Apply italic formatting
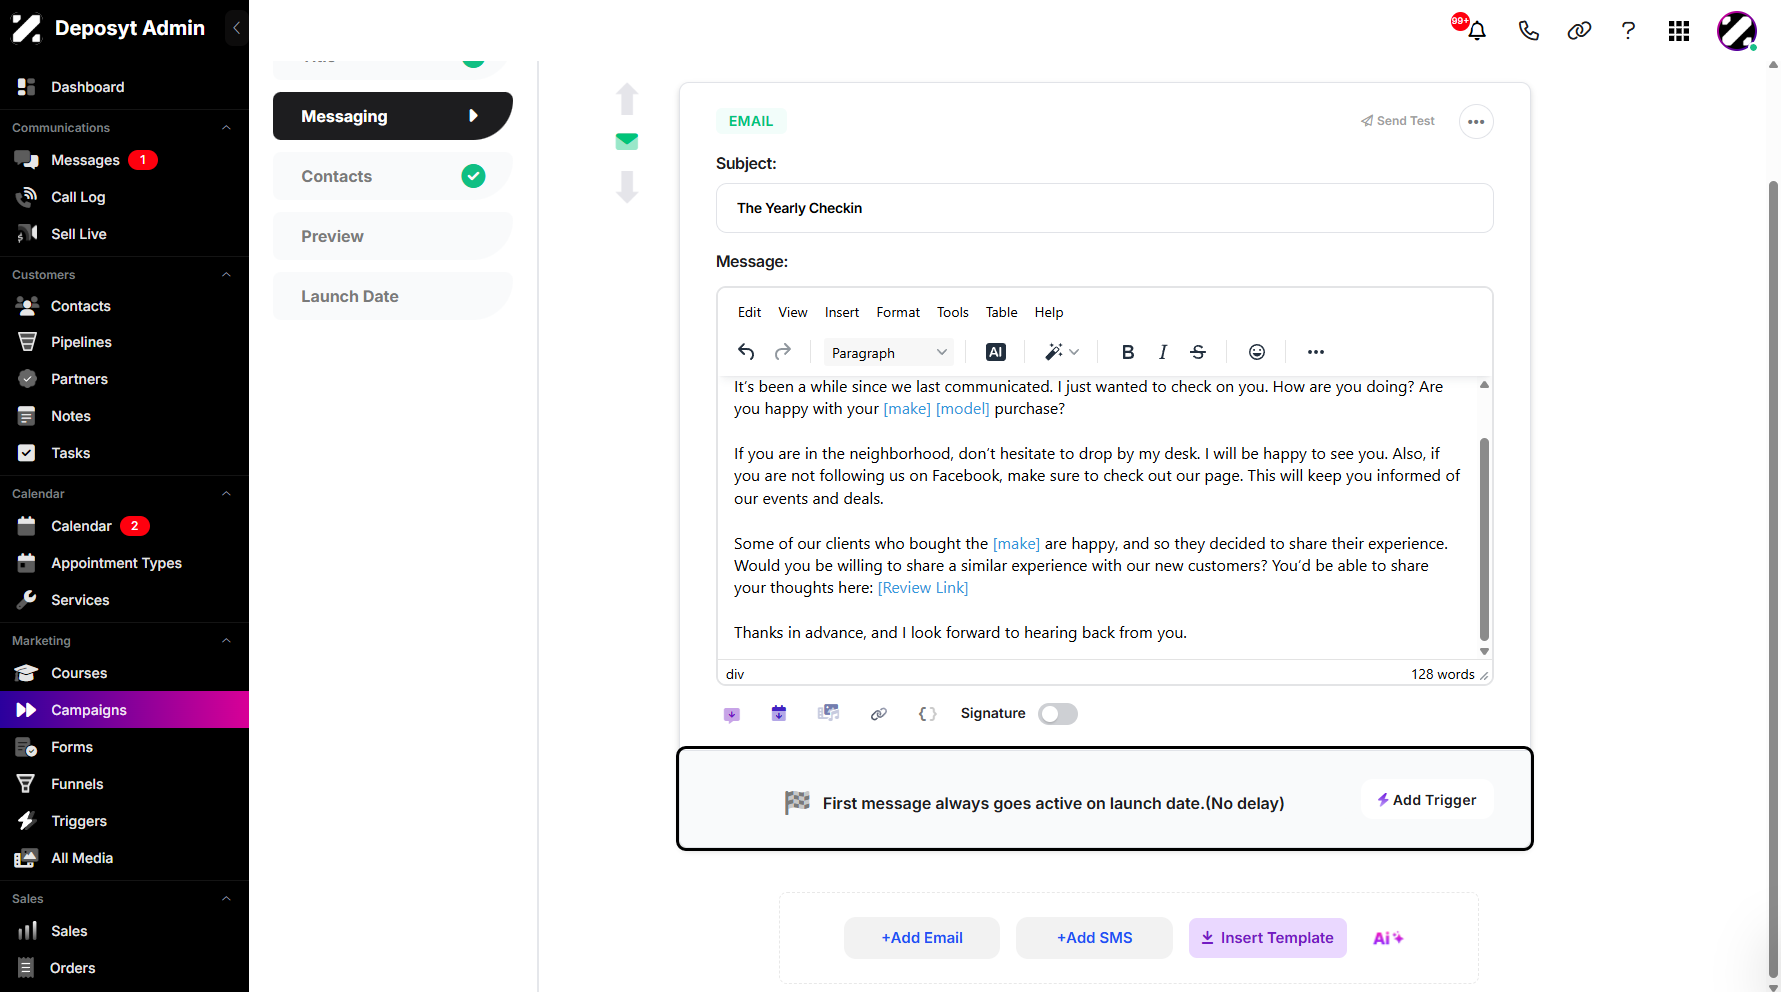 (x=1163, y=352)
